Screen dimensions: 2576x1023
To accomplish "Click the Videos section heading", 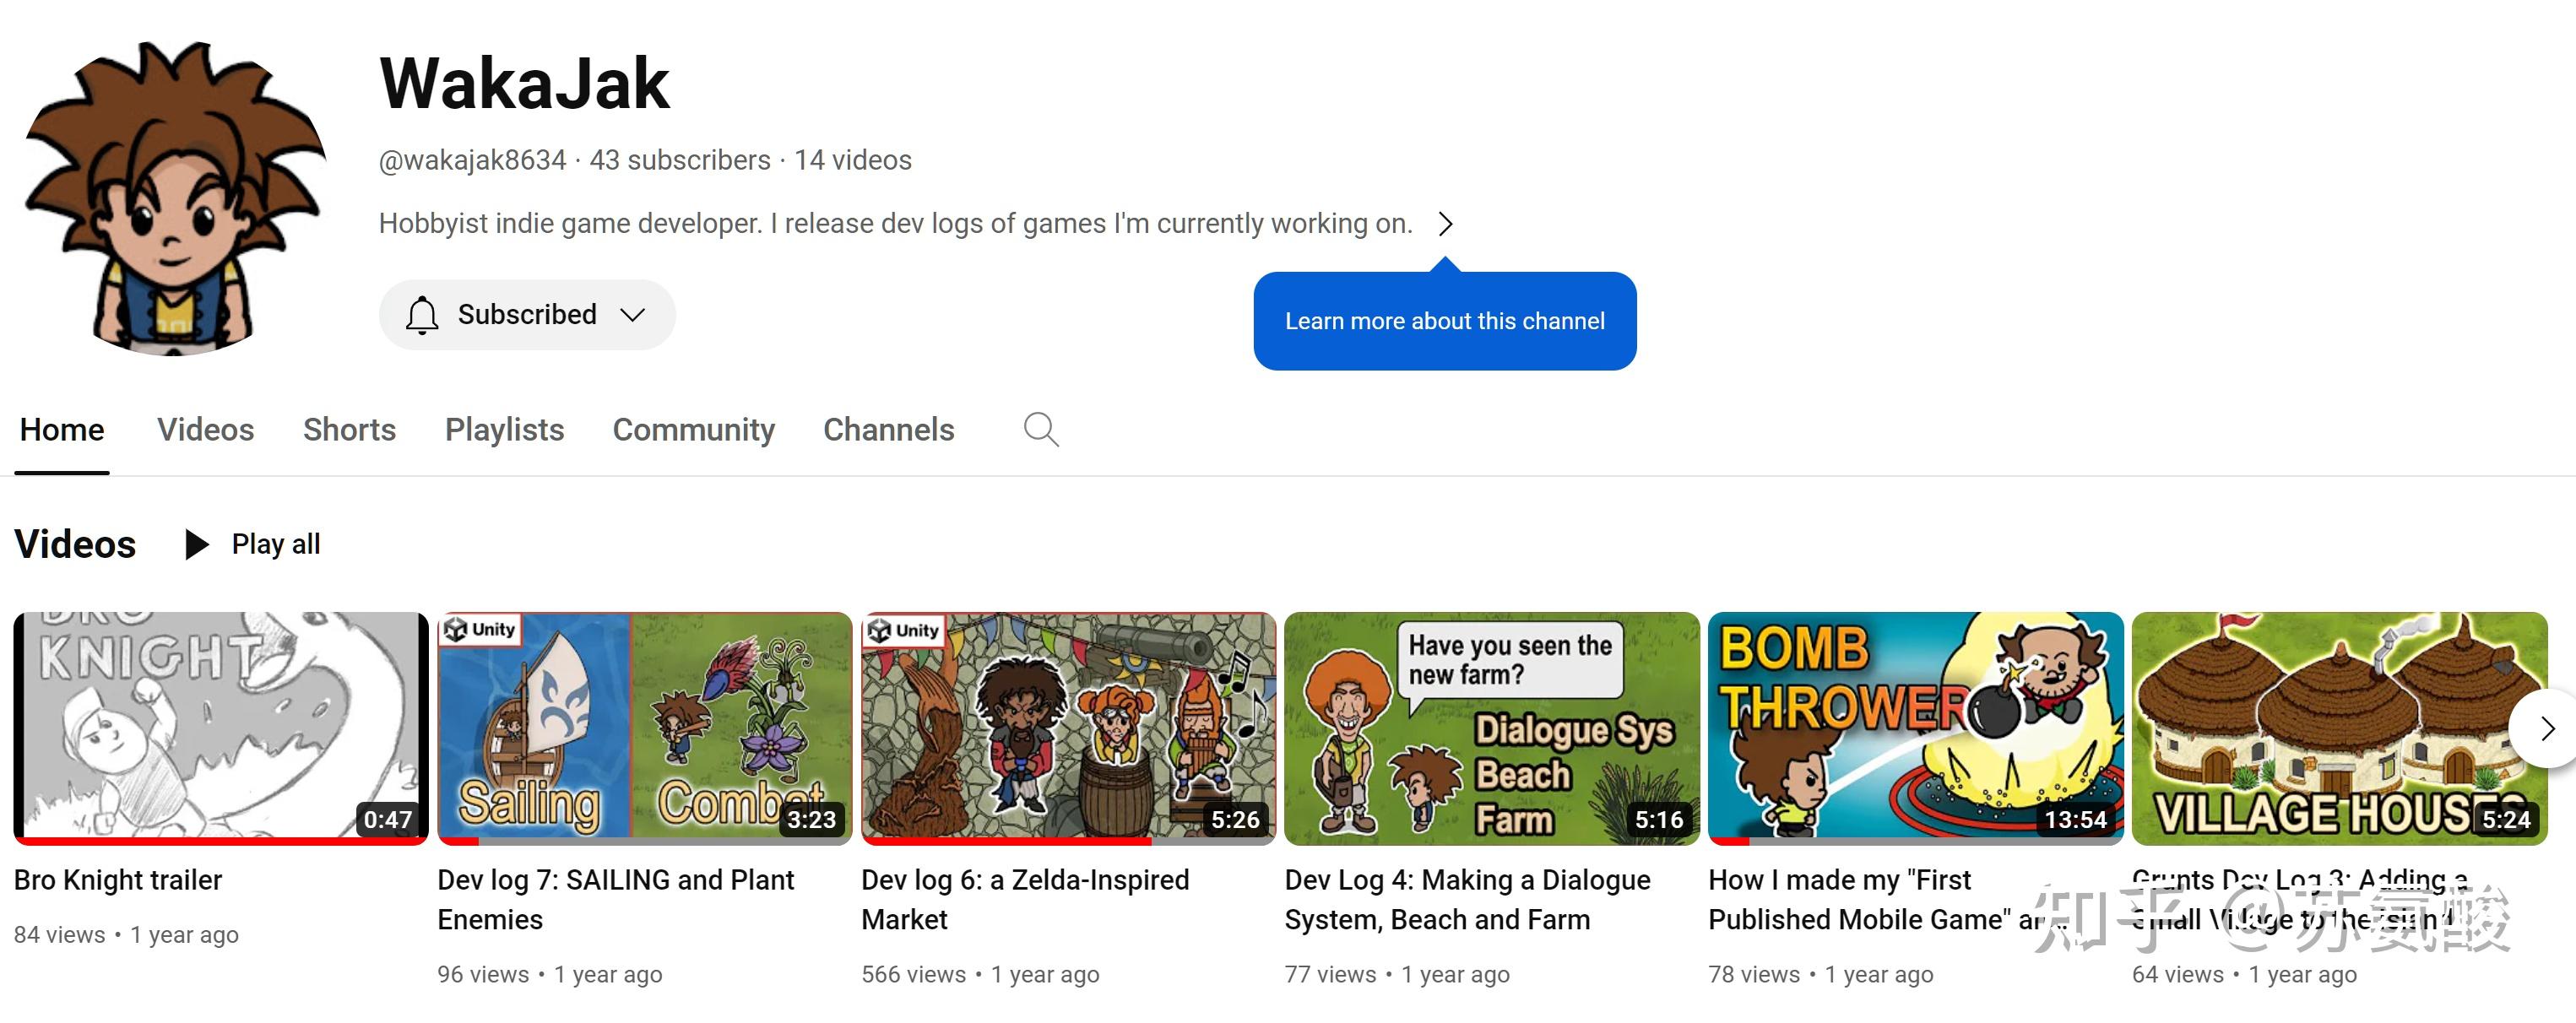I will (75, 544).
